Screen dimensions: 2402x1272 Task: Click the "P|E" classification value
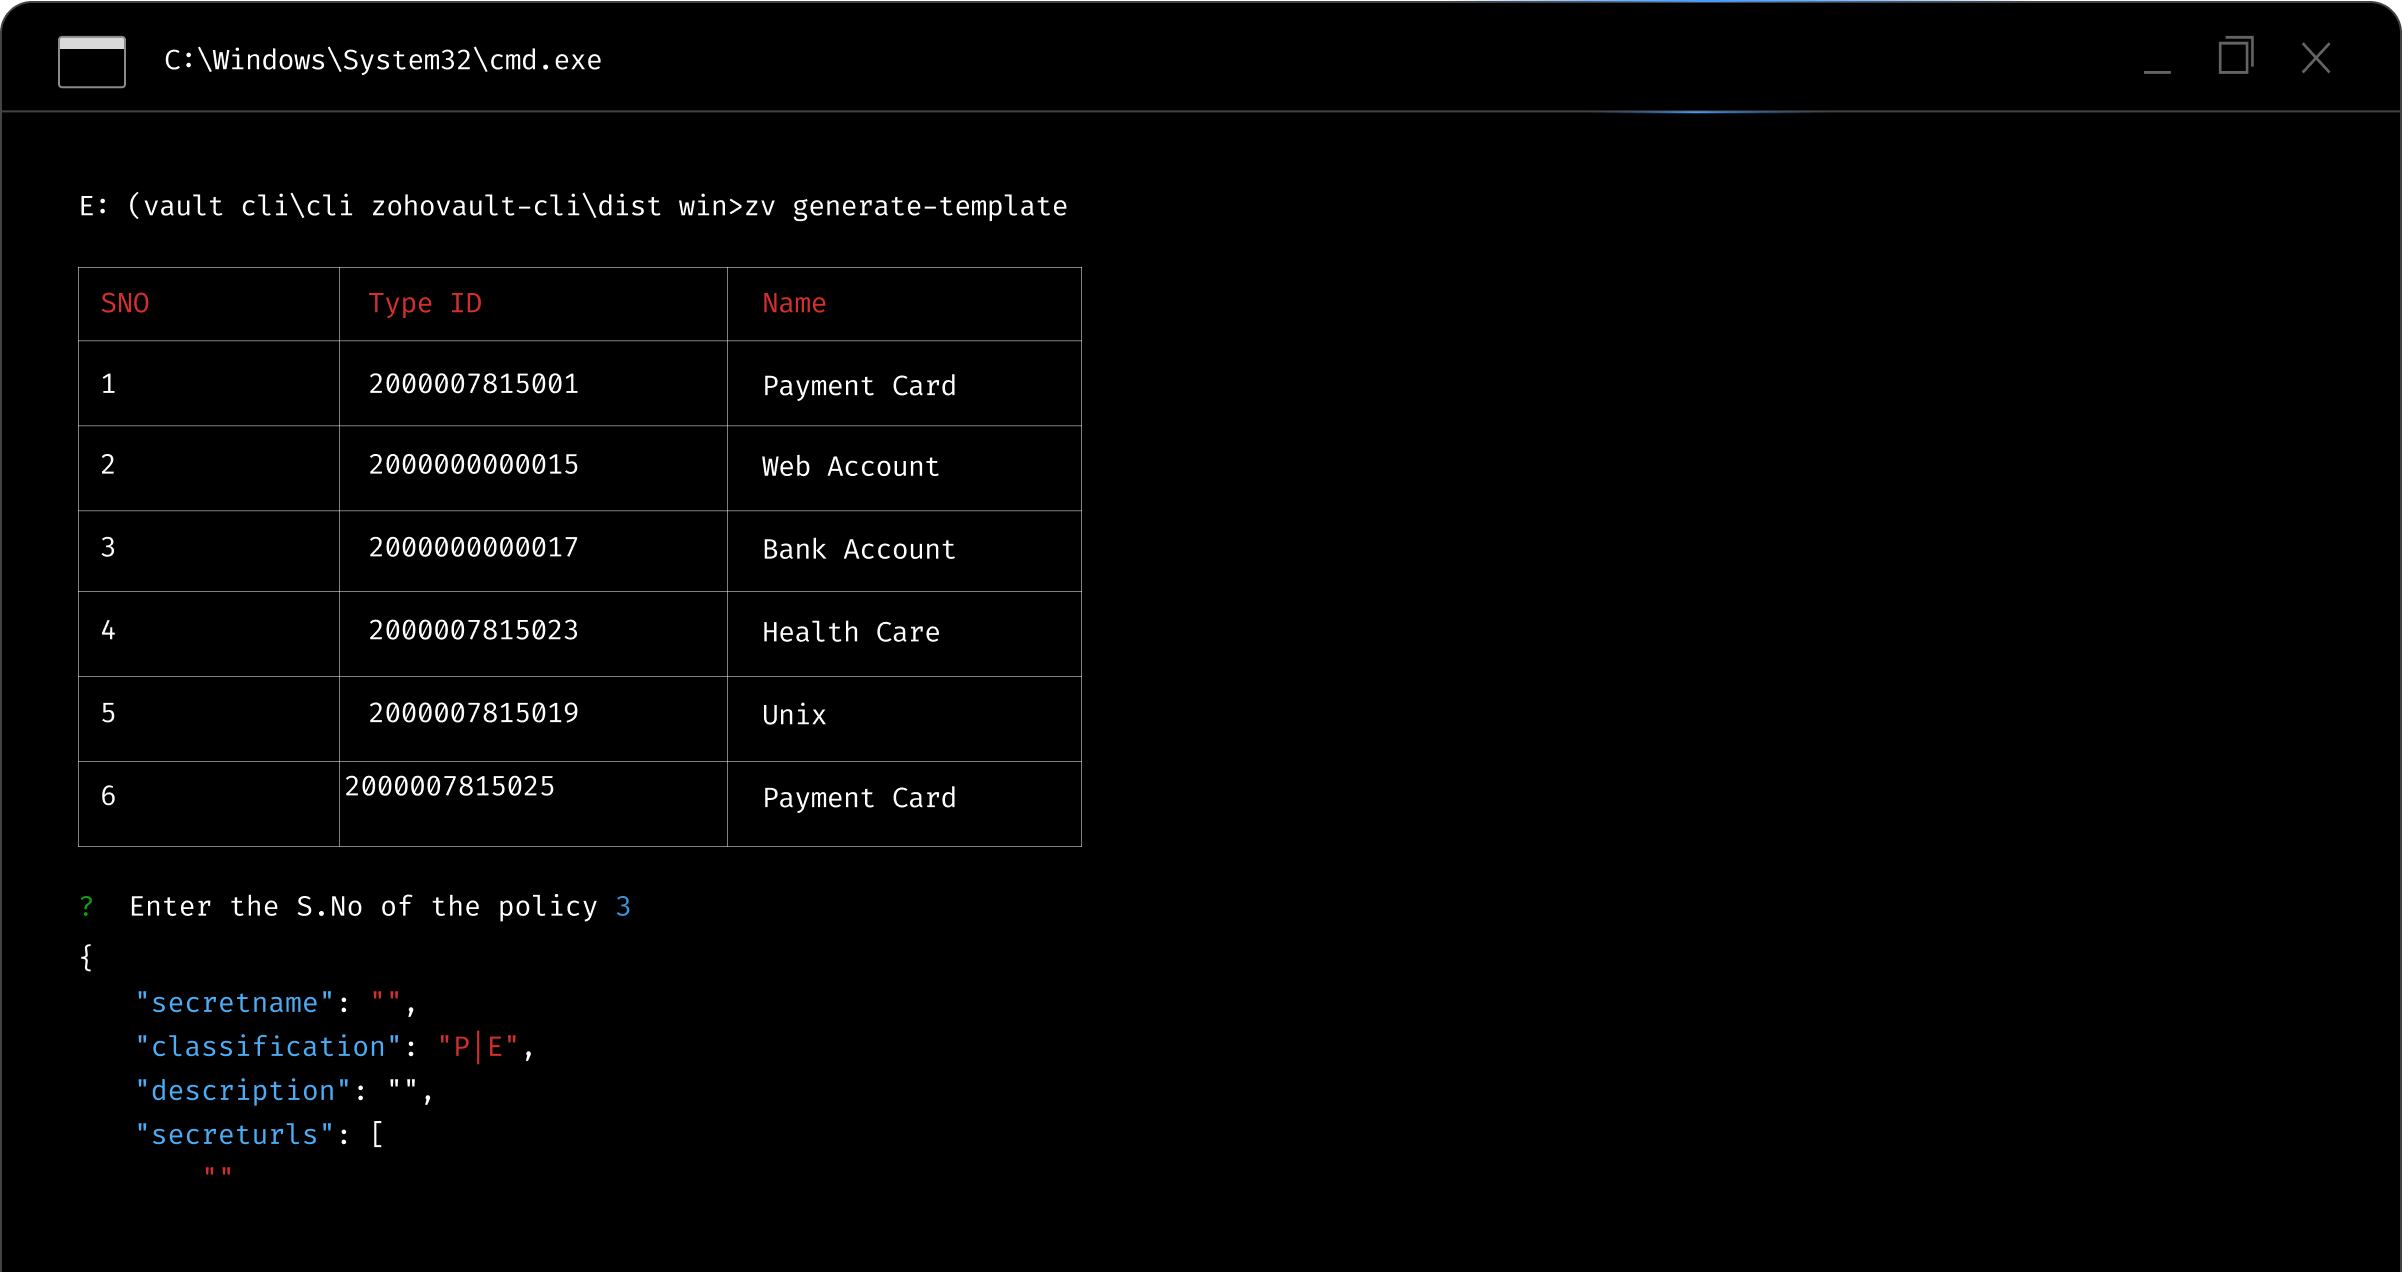(x=478, y=1047)
